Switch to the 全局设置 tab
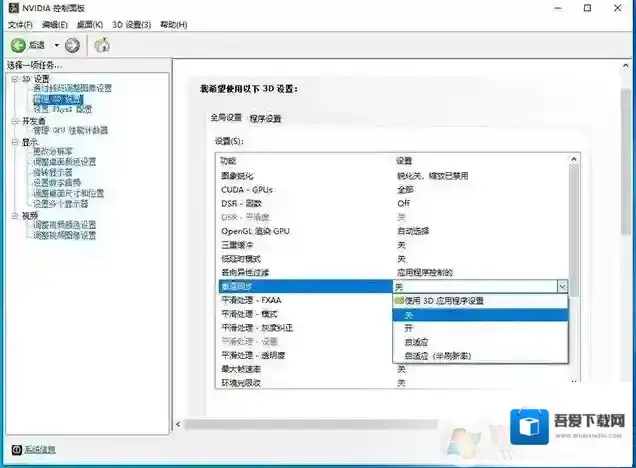Image resolution: width=636 pixels, height=468 pixels. point(226,118)
